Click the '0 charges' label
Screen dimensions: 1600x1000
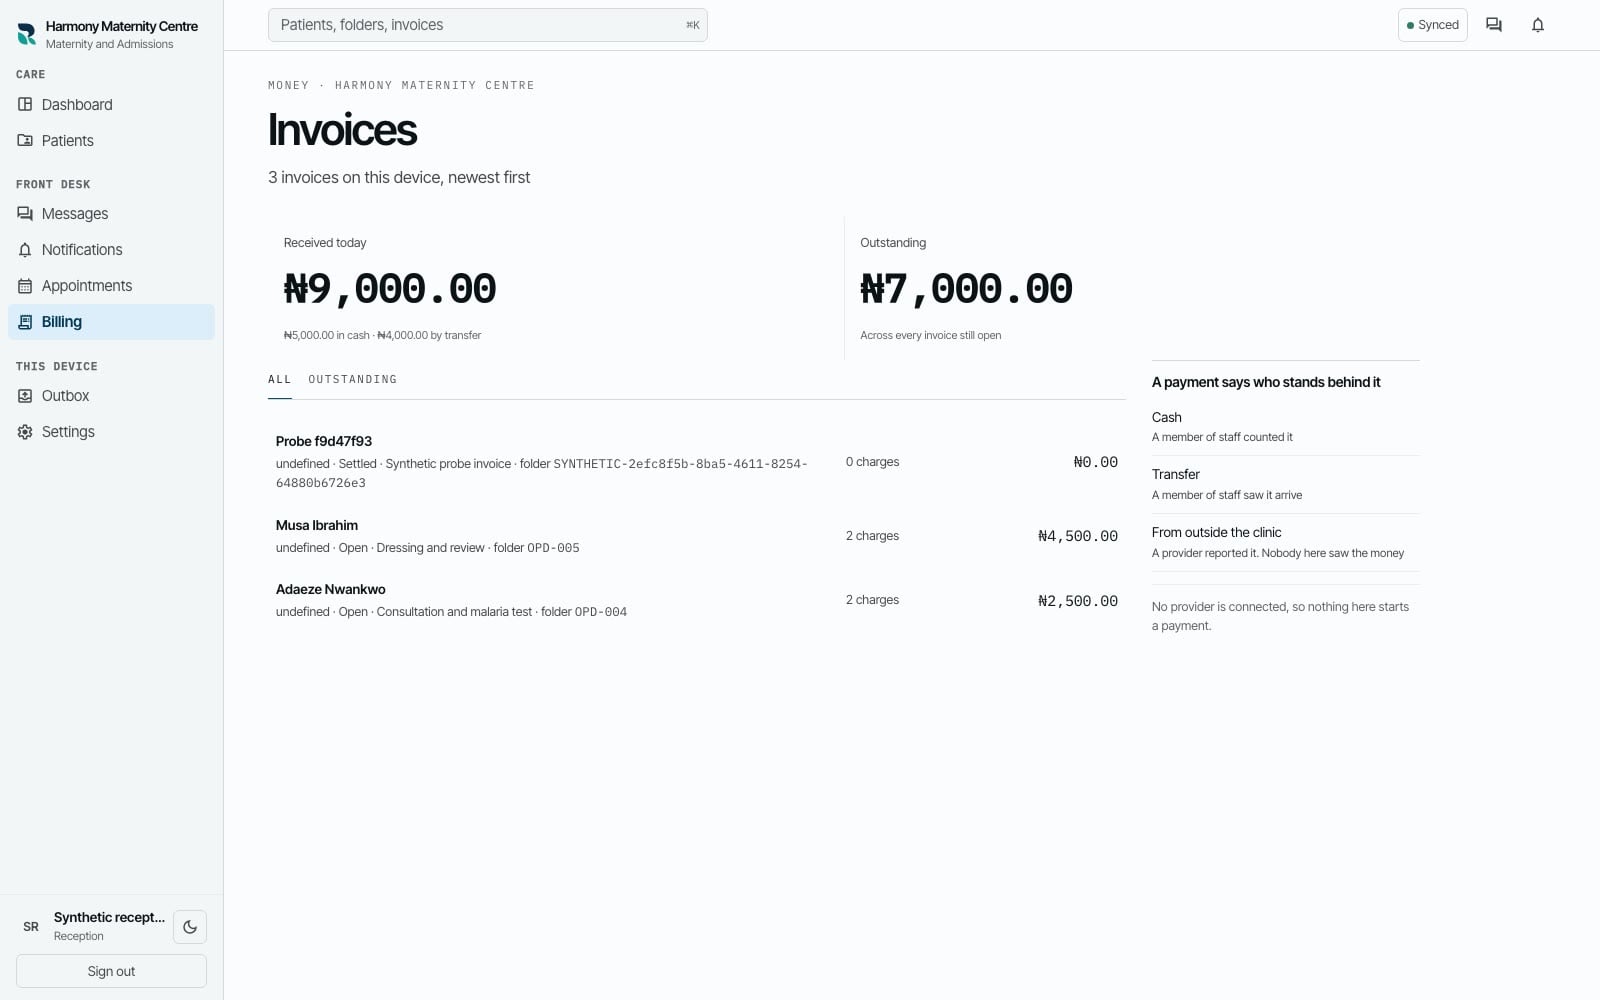pos(872,462)
